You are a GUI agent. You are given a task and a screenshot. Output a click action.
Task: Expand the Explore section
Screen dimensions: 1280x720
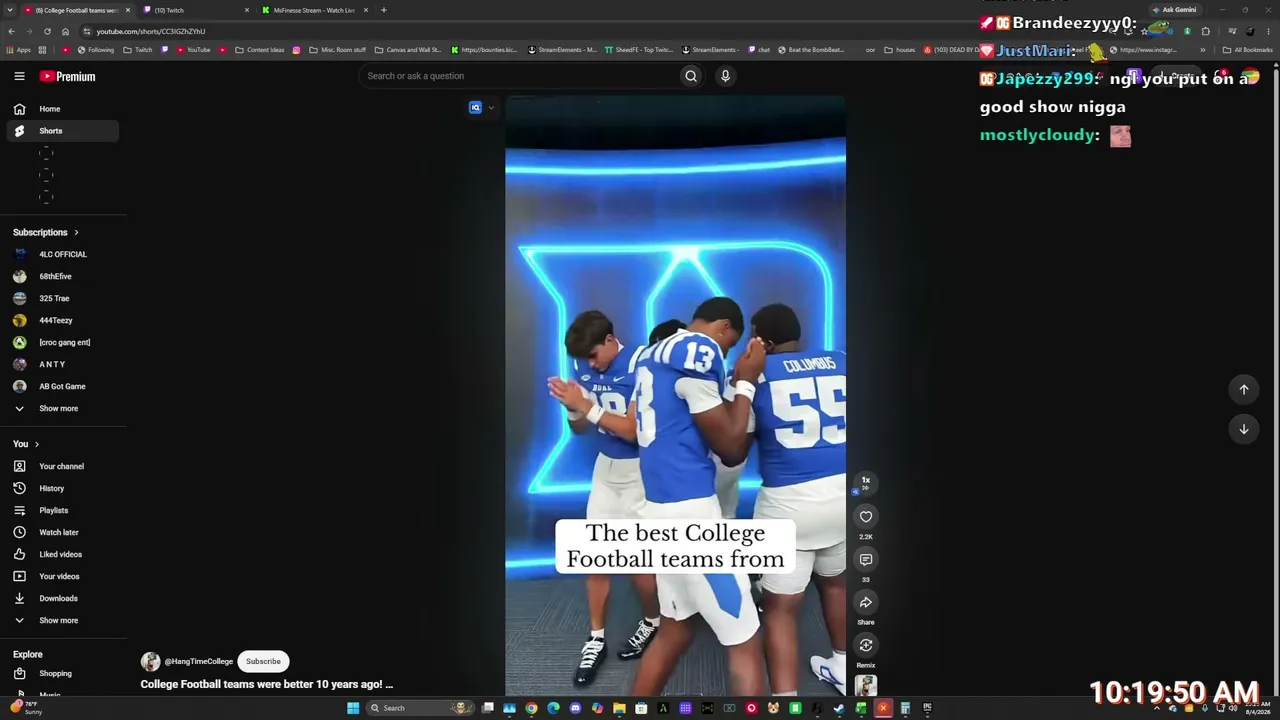coord(28,654)
